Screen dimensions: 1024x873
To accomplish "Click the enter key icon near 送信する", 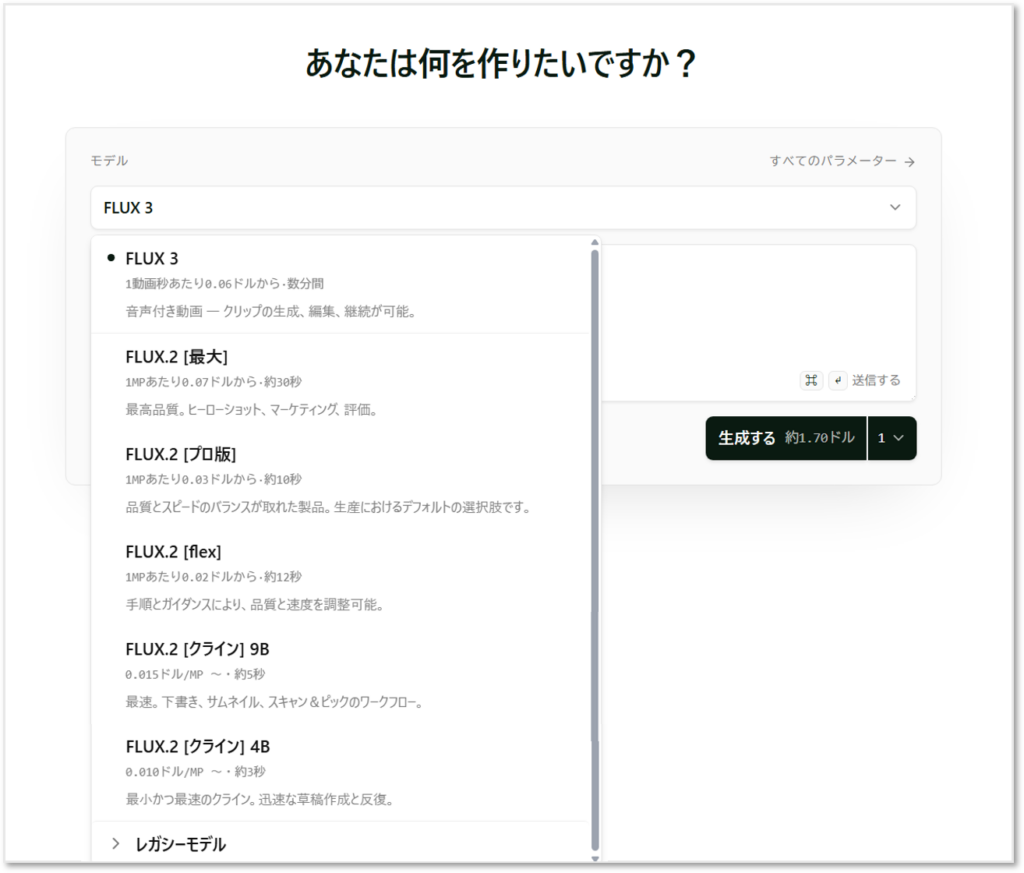I will click(x=838, y=380).
